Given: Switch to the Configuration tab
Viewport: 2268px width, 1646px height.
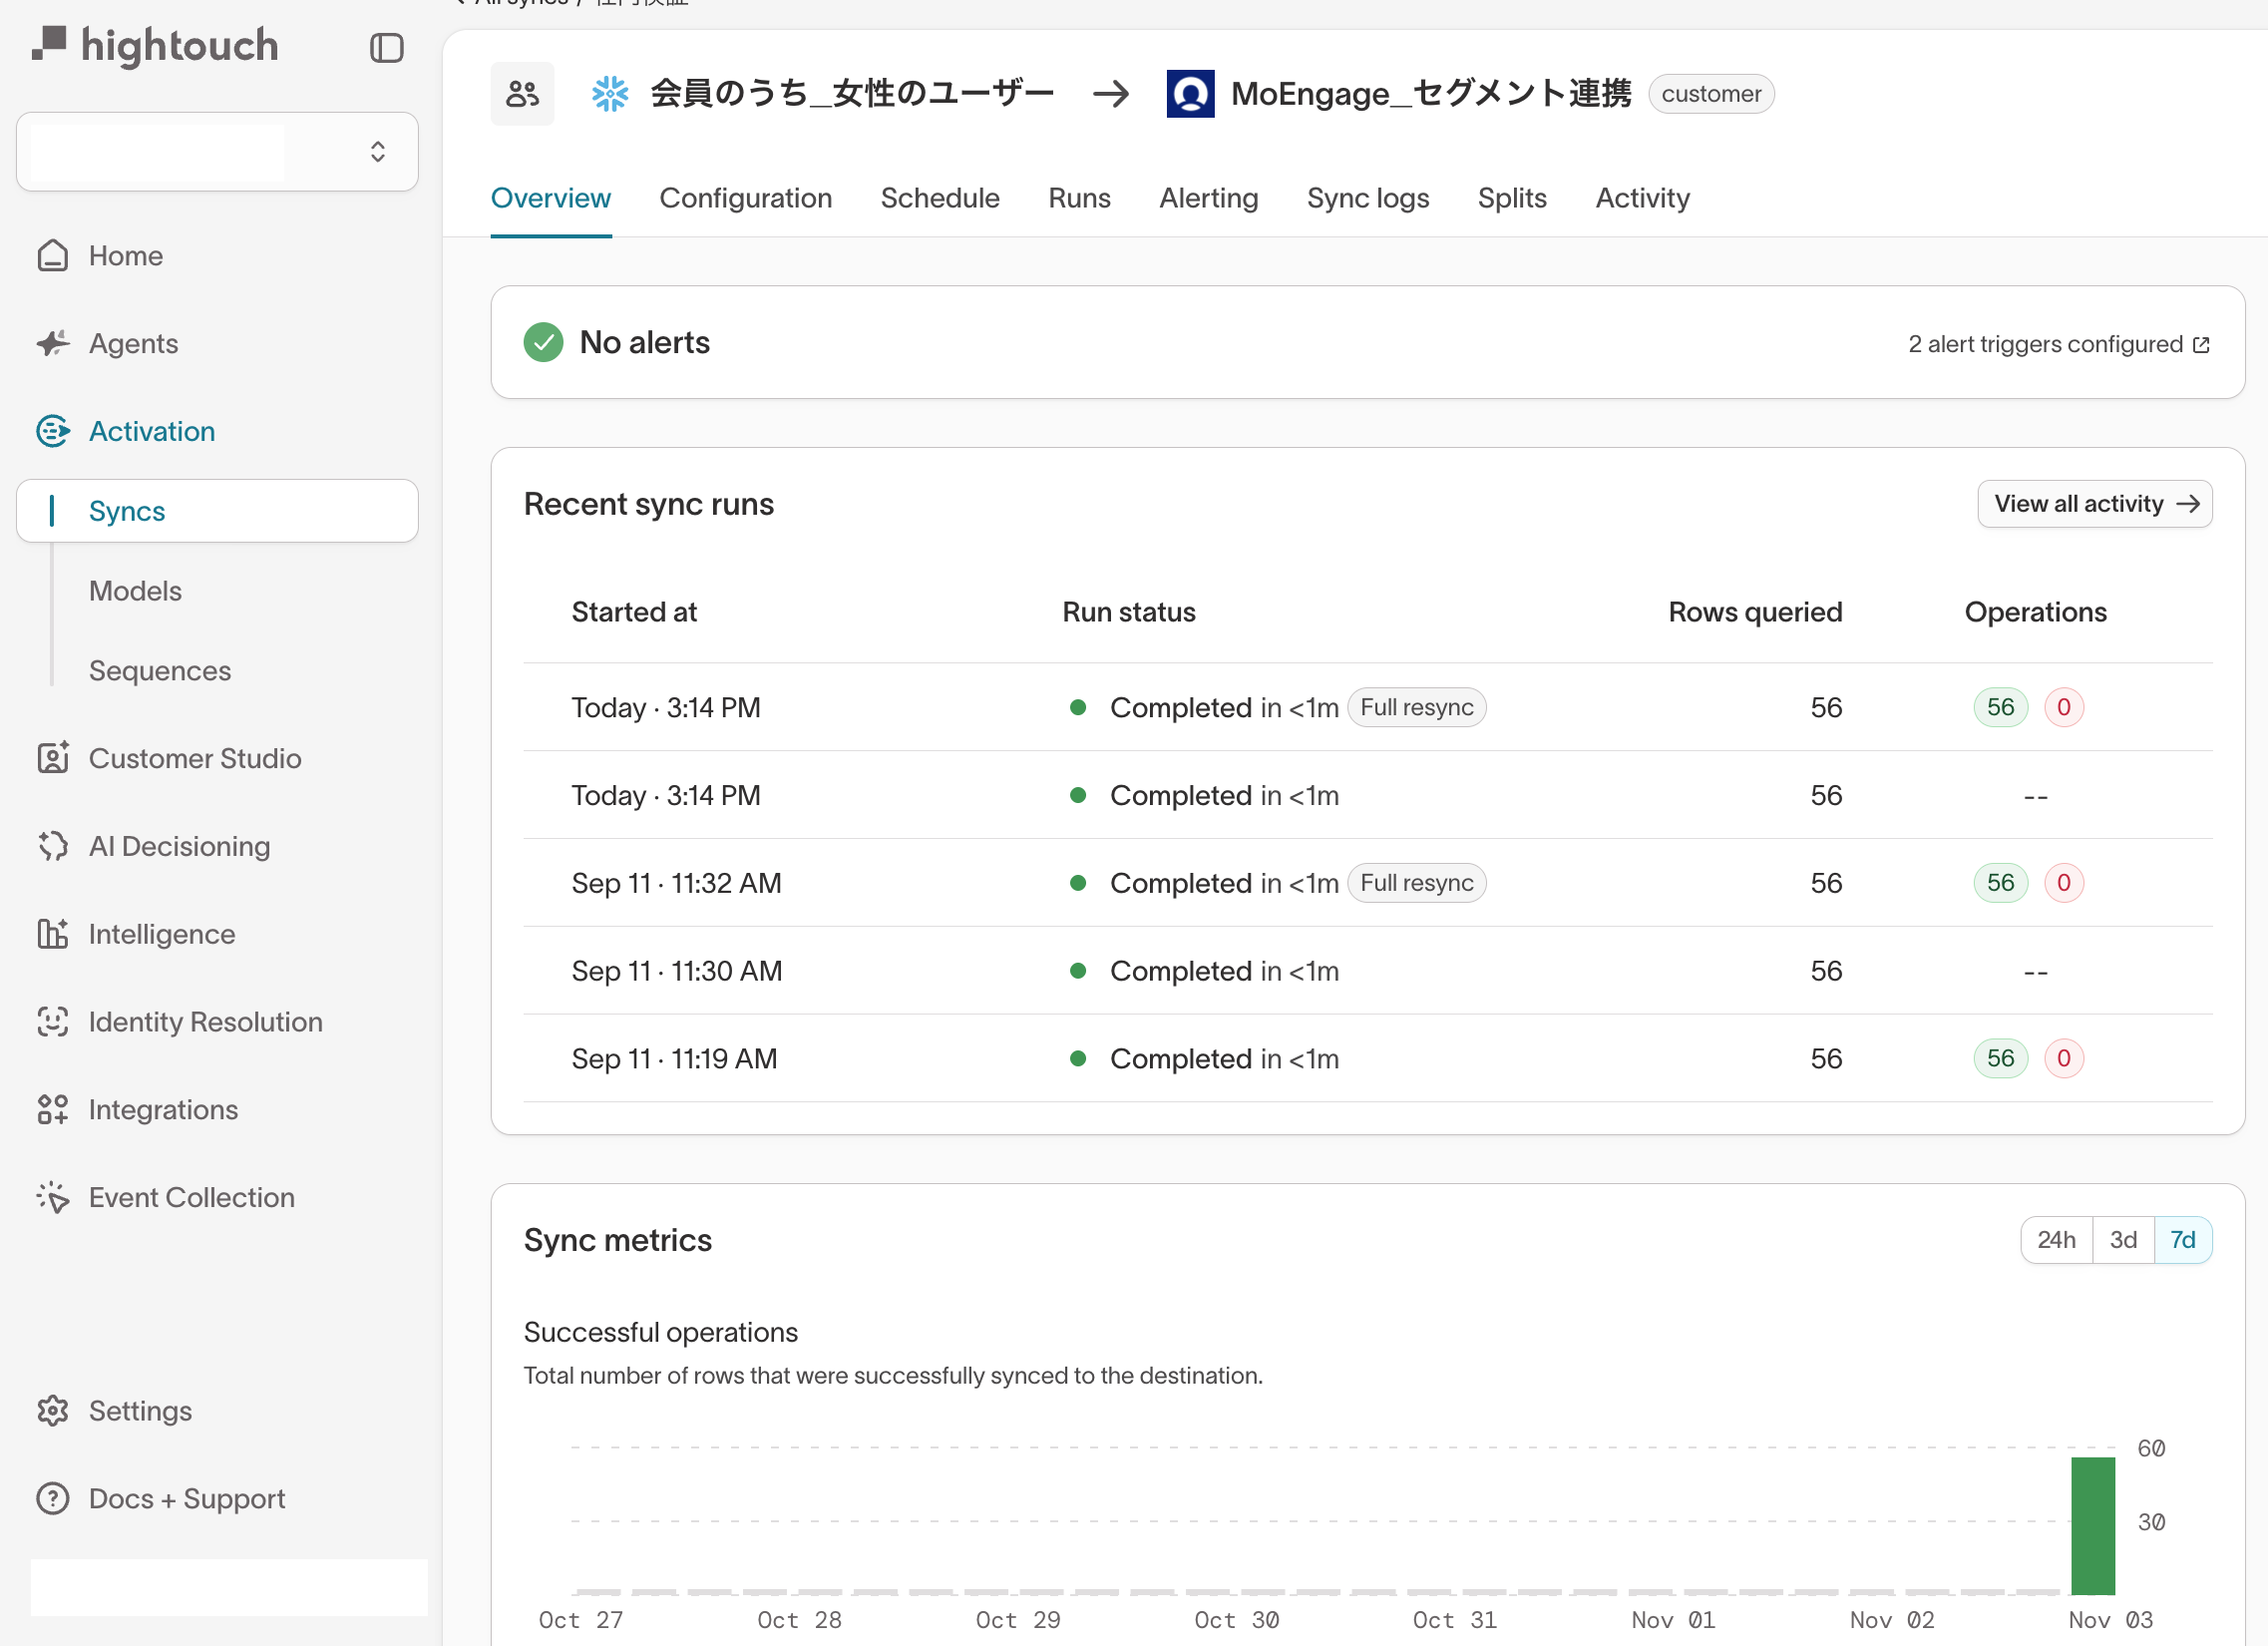Looking at the screenshot, I should pyautogui.click(x=745, y=198).
